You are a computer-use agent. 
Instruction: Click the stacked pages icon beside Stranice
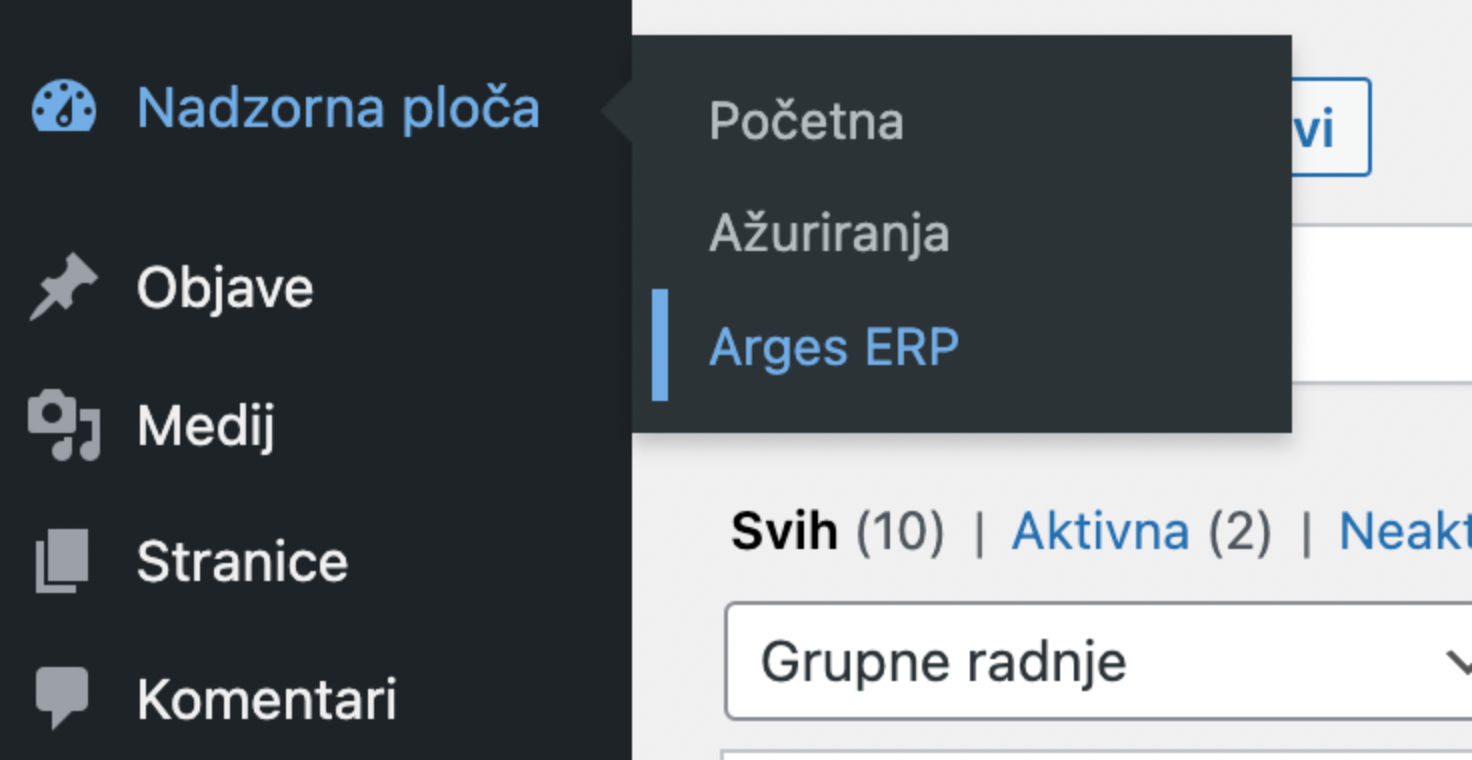60,562
